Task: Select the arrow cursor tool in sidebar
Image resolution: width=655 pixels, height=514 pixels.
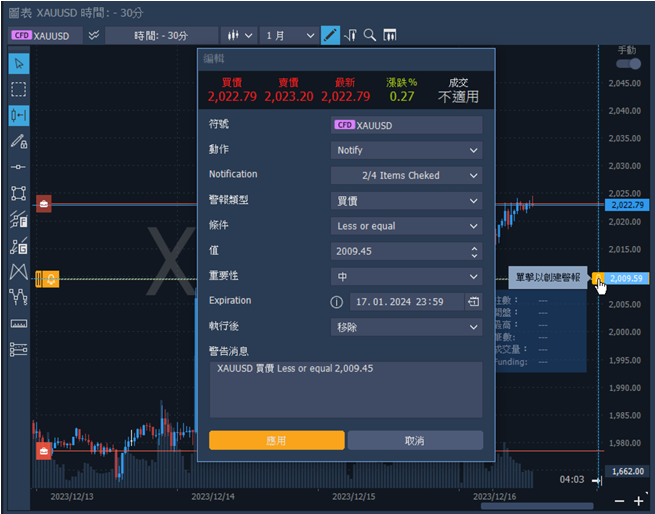Action: (x=19, y=63)
